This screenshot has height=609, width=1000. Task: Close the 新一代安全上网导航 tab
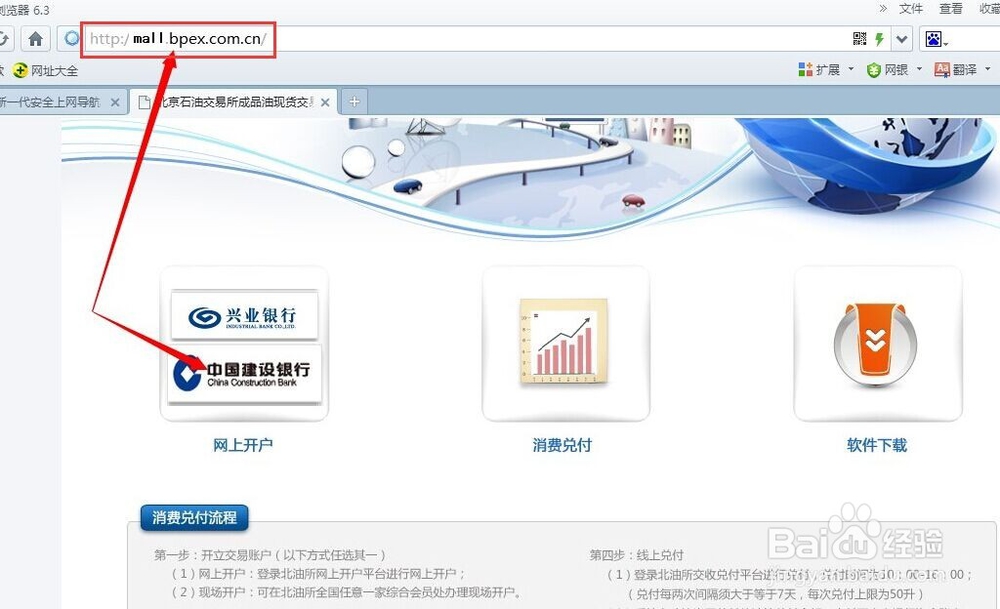pyautogui.click(x=115, y=102)
